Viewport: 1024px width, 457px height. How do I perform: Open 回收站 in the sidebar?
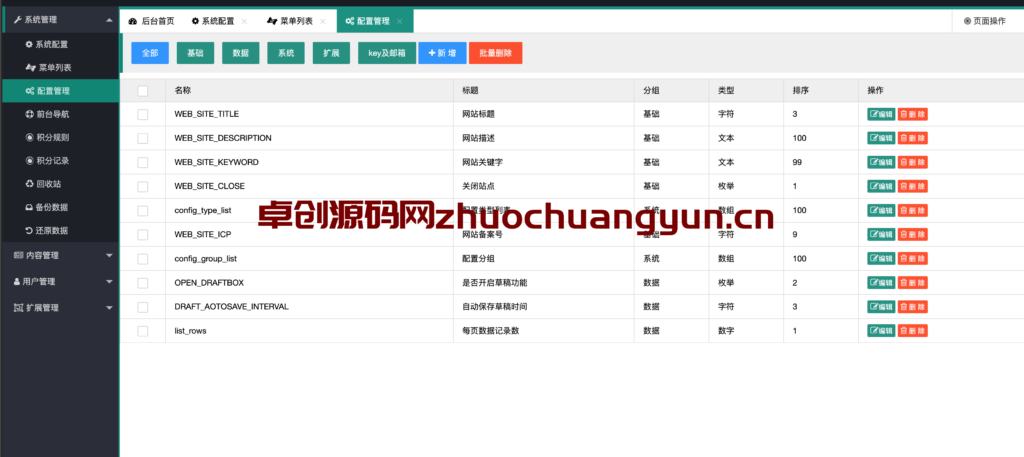[x=61, y=184]
